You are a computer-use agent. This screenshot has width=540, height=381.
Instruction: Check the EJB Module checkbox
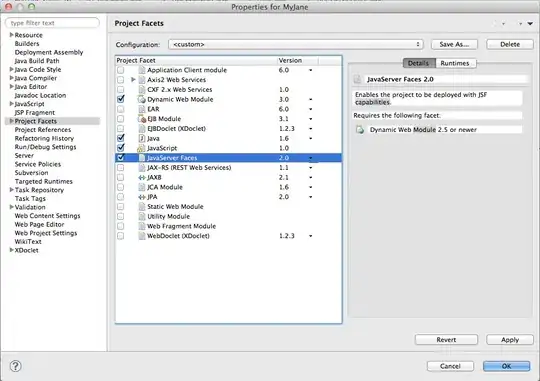point(120,119)
